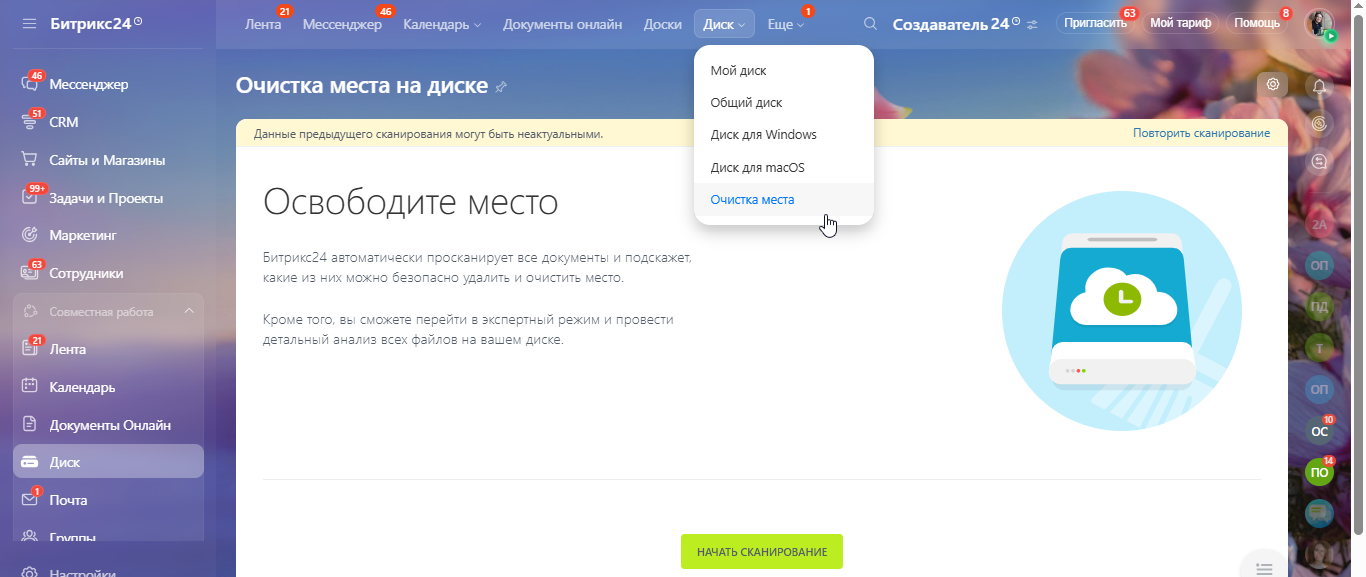Click the Повторить сканирование link

tap(1201, 133)
